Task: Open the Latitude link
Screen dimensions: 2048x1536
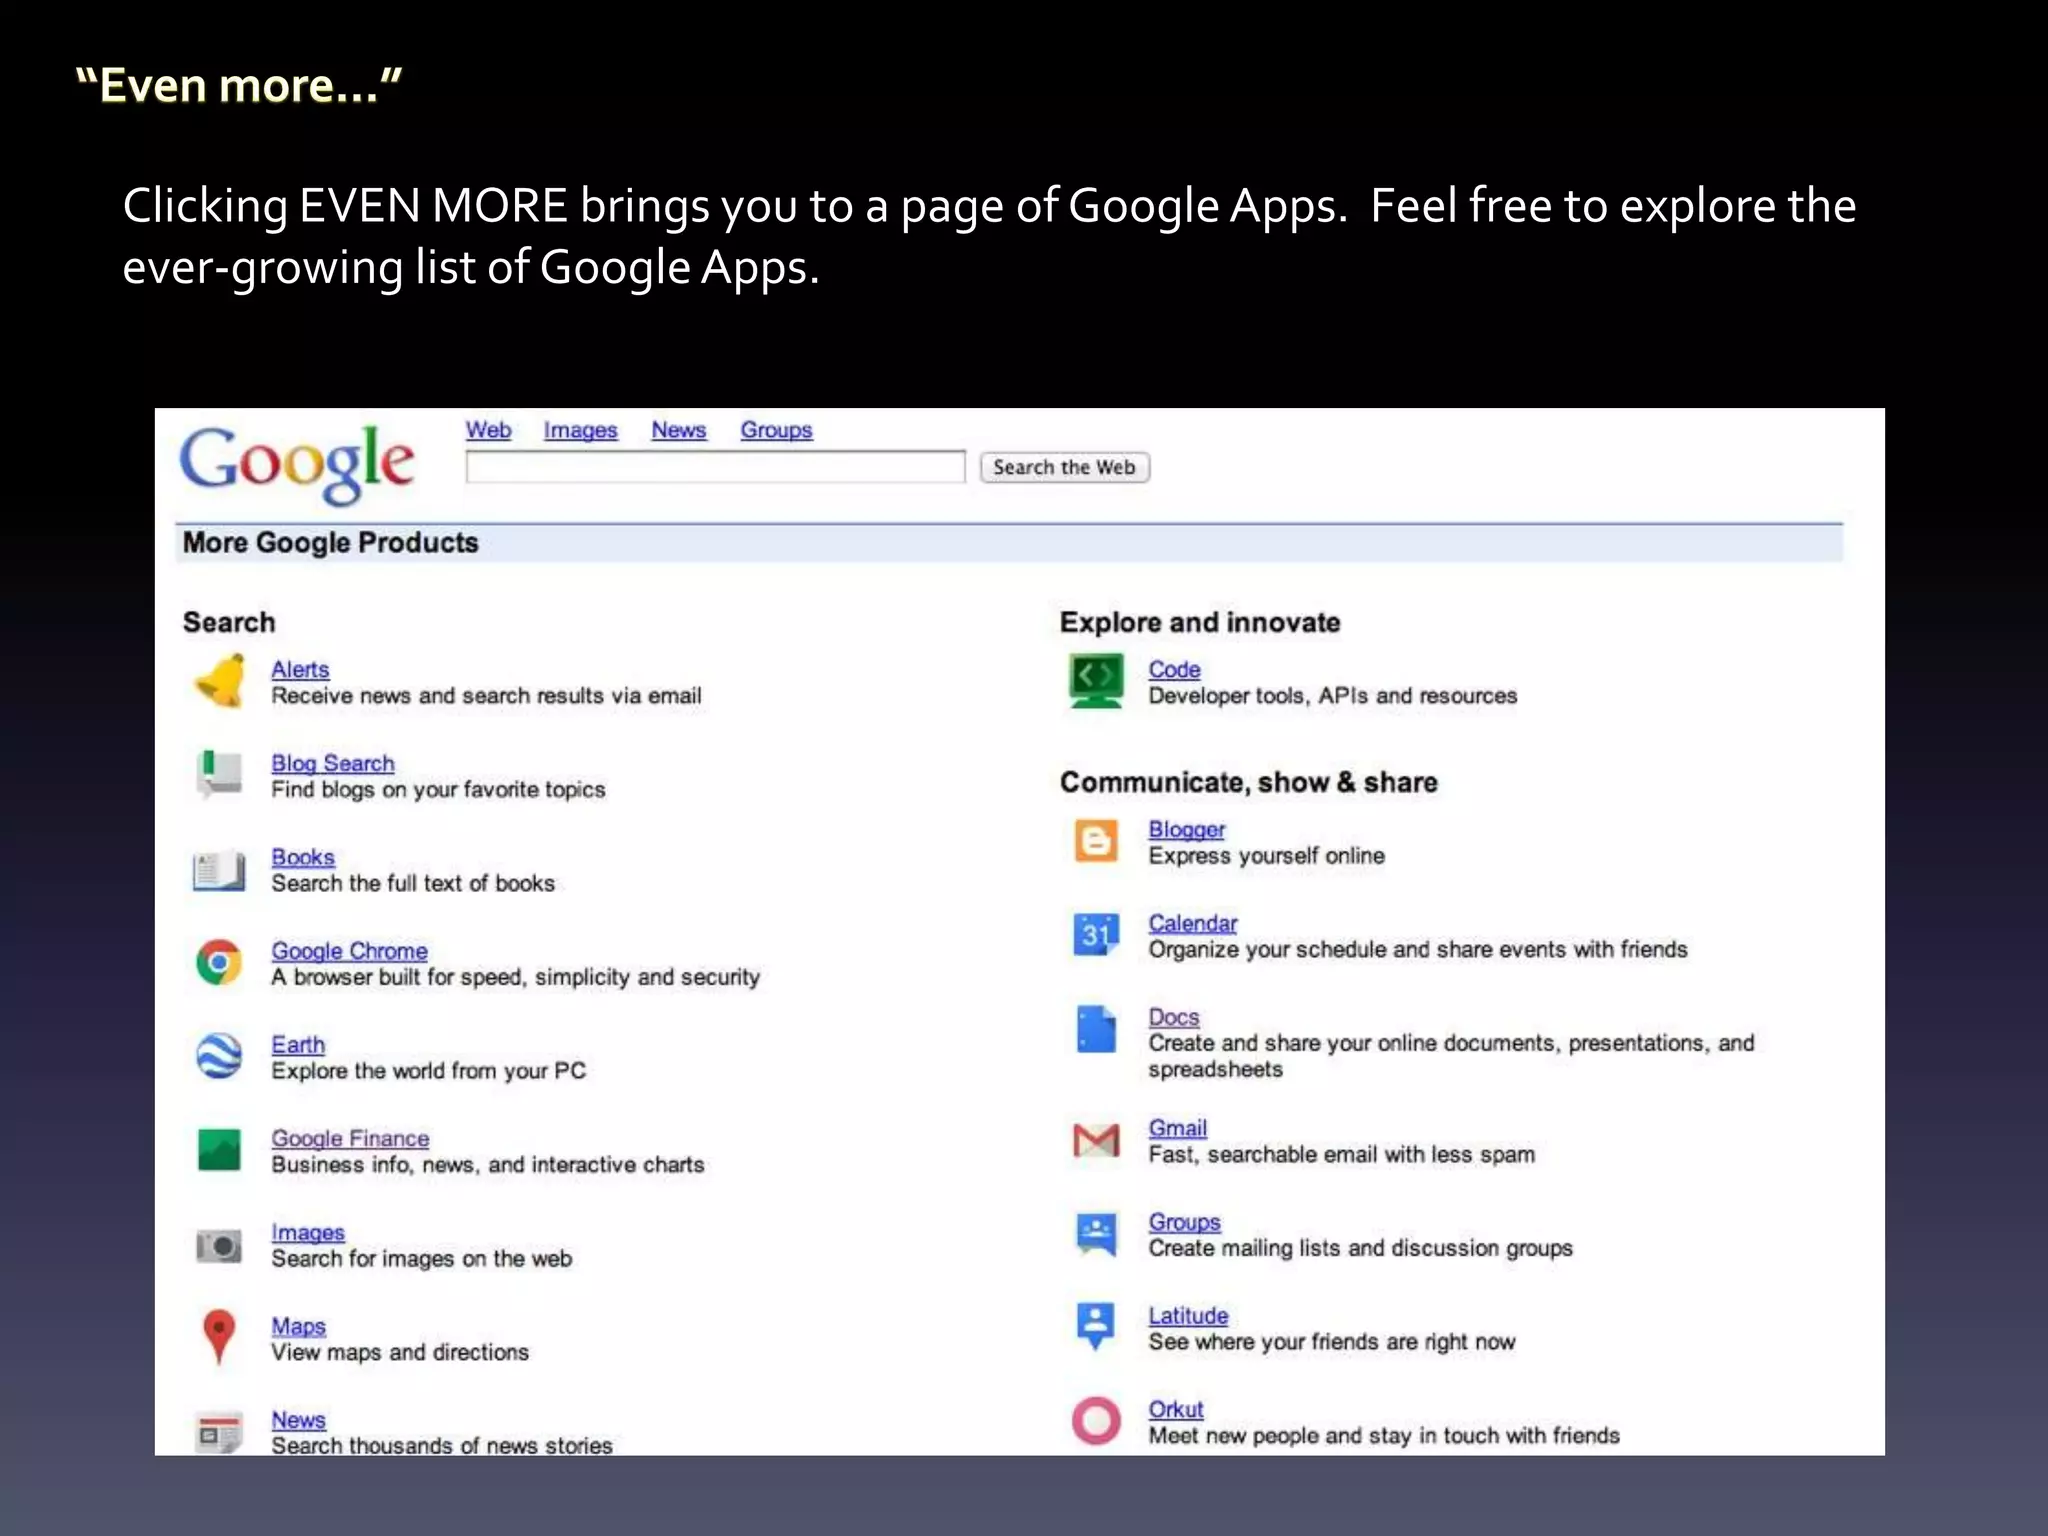Action: pyautogui.click(x=1188, y=1315)
